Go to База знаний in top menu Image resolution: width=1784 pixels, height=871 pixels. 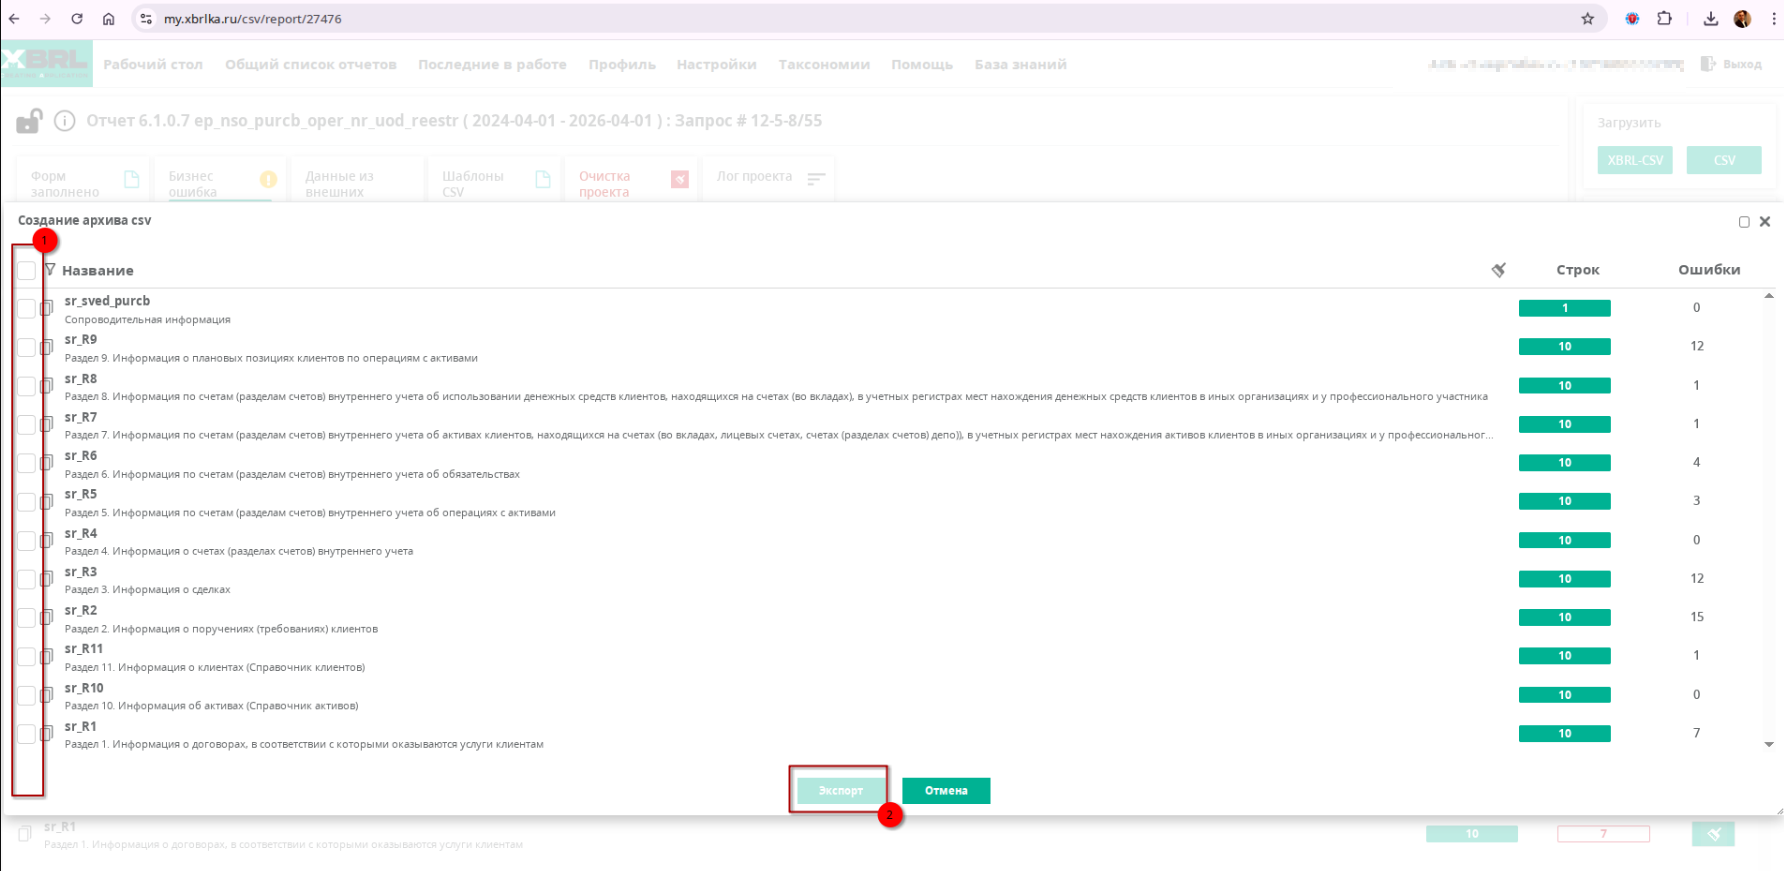click(x=1020, y=64)
